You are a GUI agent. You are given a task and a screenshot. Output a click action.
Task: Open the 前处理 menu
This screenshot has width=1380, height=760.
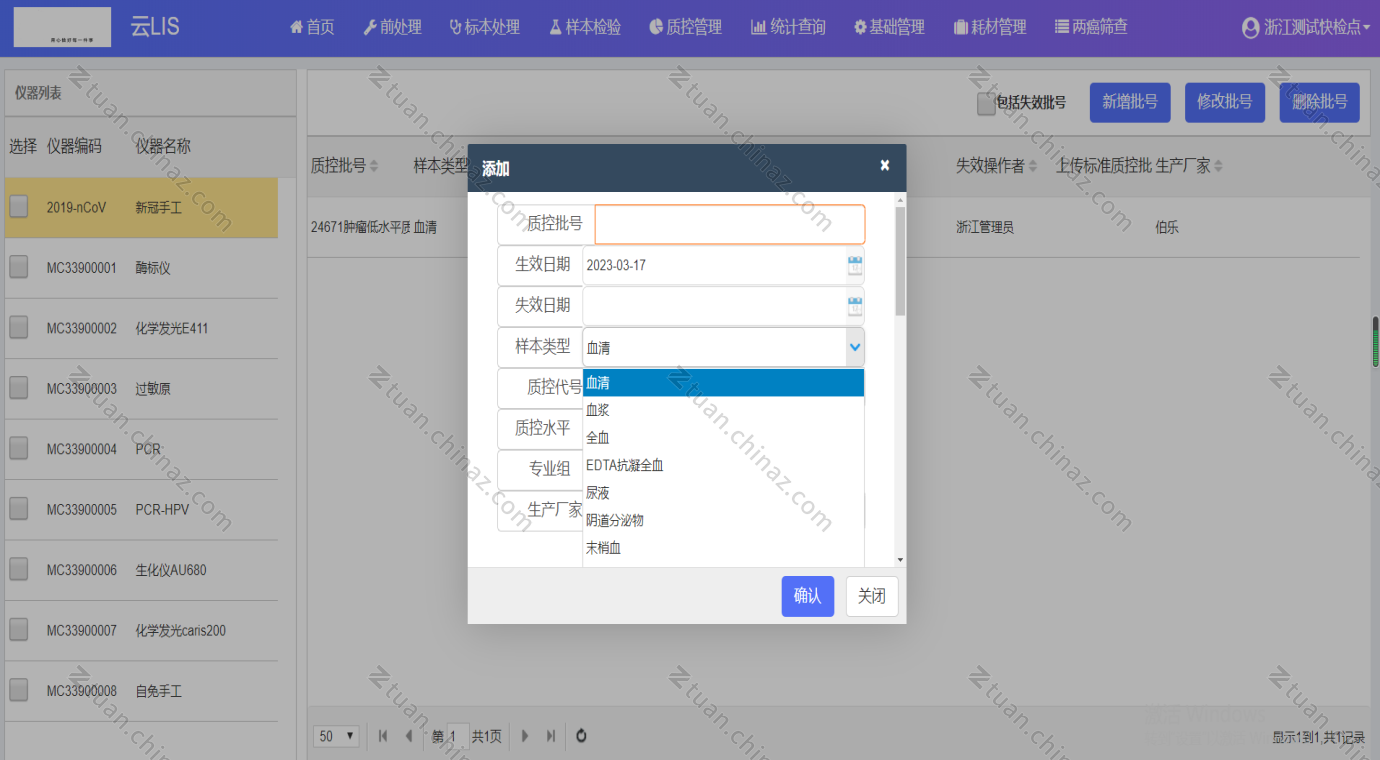tap(392, 27)
